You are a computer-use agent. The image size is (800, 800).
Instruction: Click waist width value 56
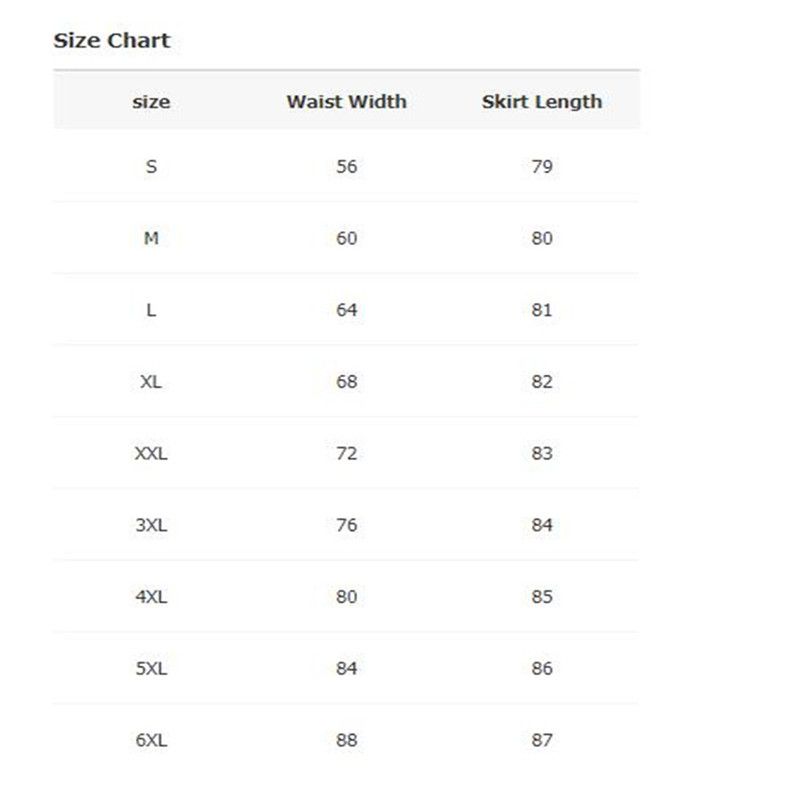coord(346,167)
